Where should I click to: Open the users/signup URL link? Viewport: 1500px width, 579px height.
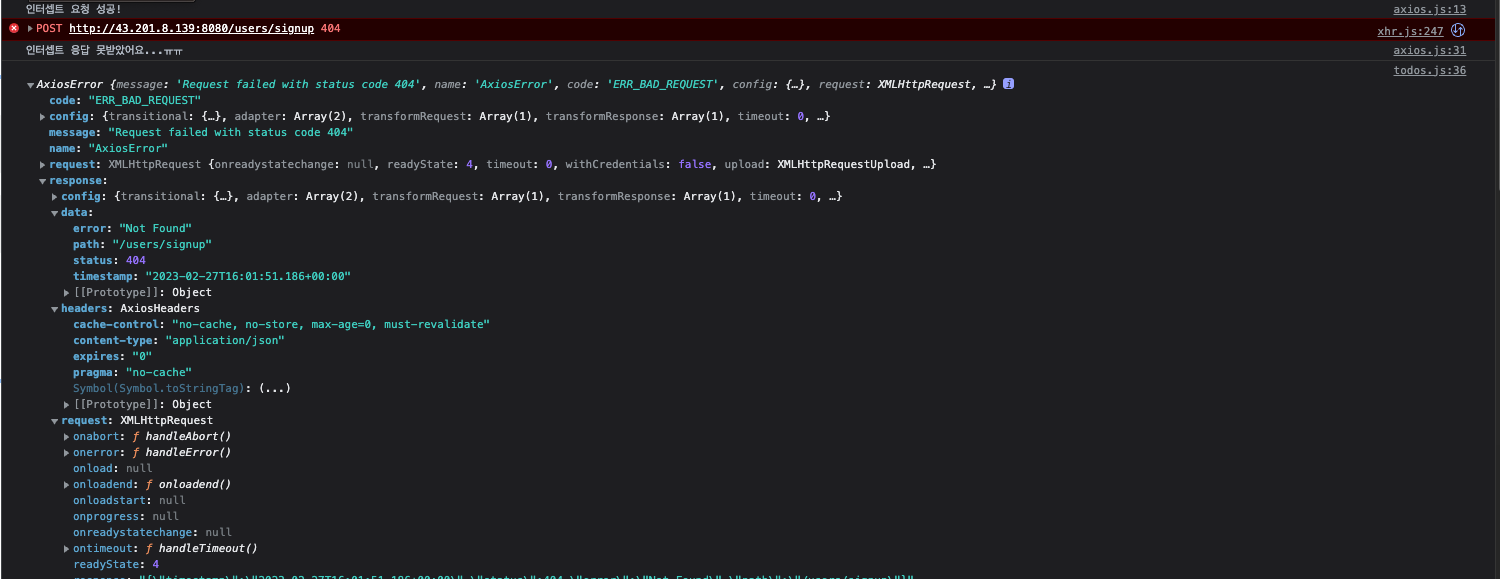191,28
